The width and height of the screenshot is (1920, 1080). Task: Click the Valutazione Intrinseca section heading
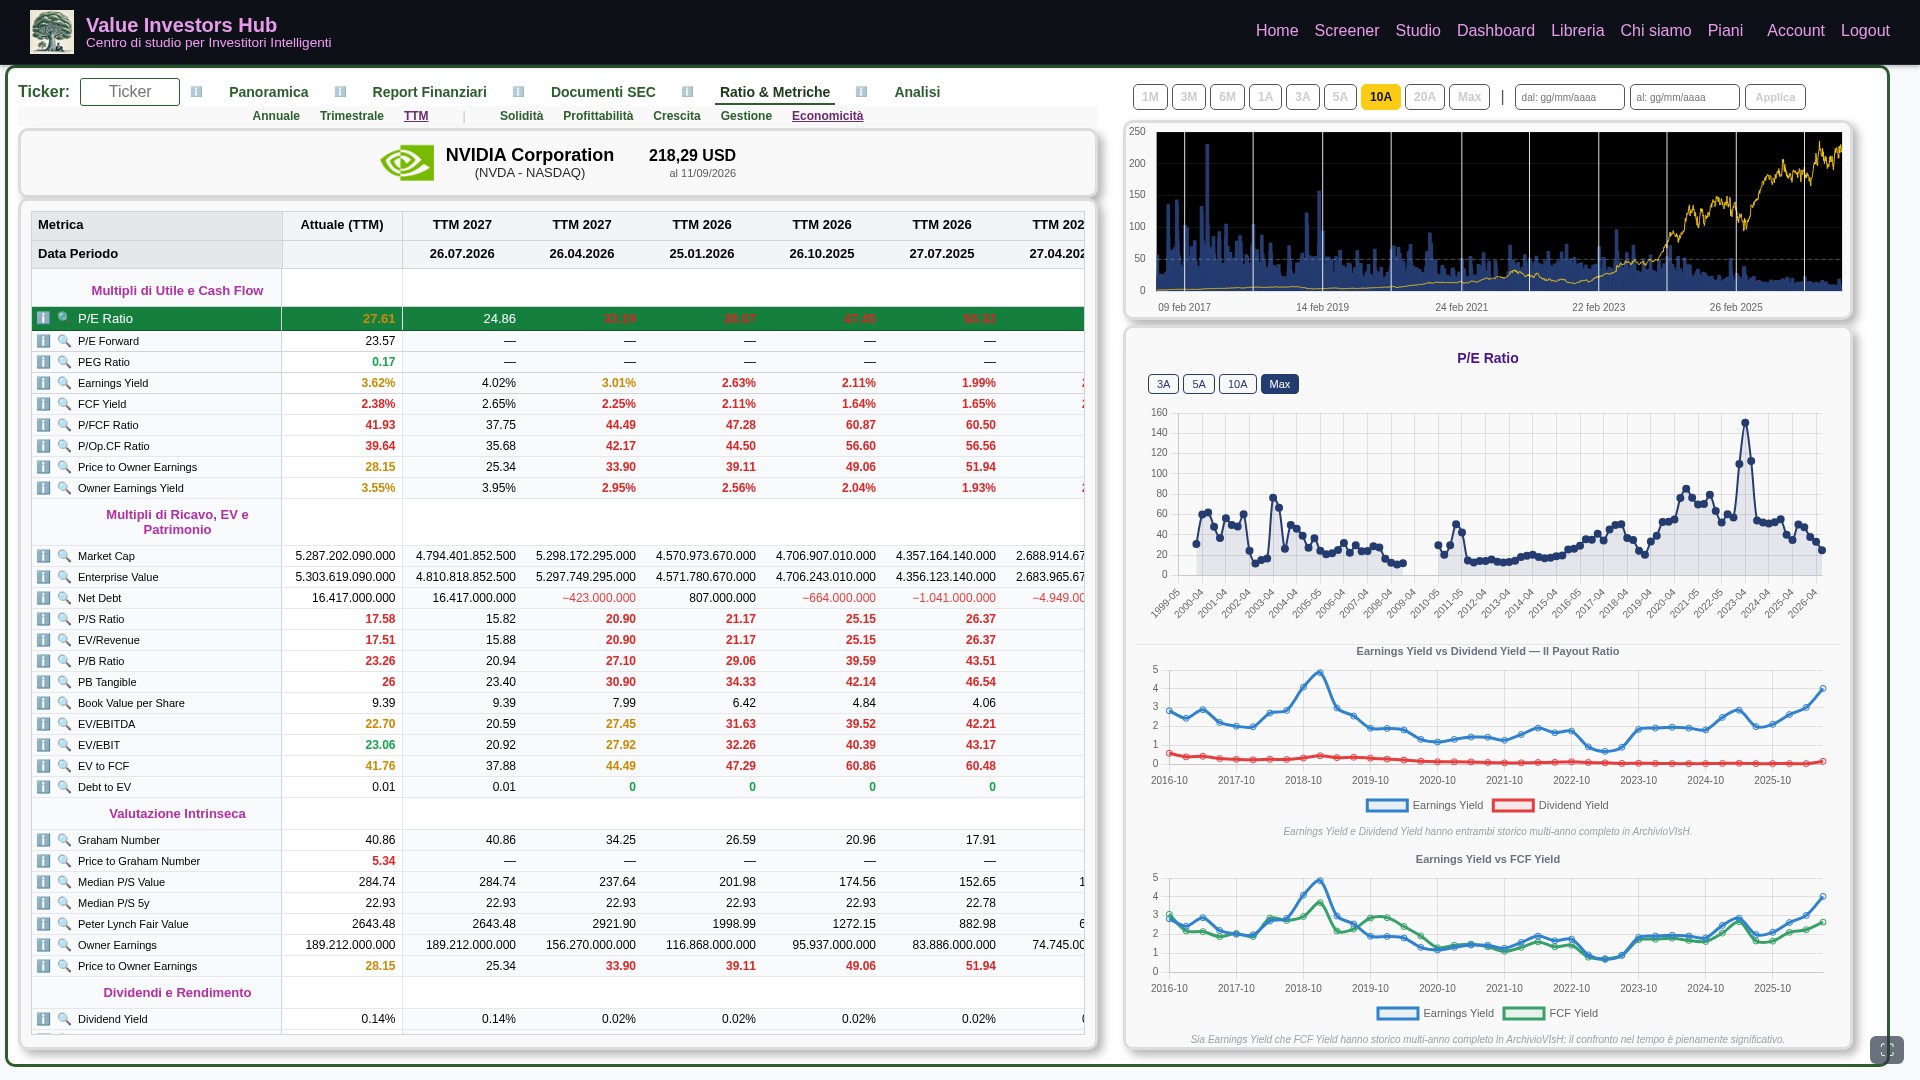[x=177, y=814]
